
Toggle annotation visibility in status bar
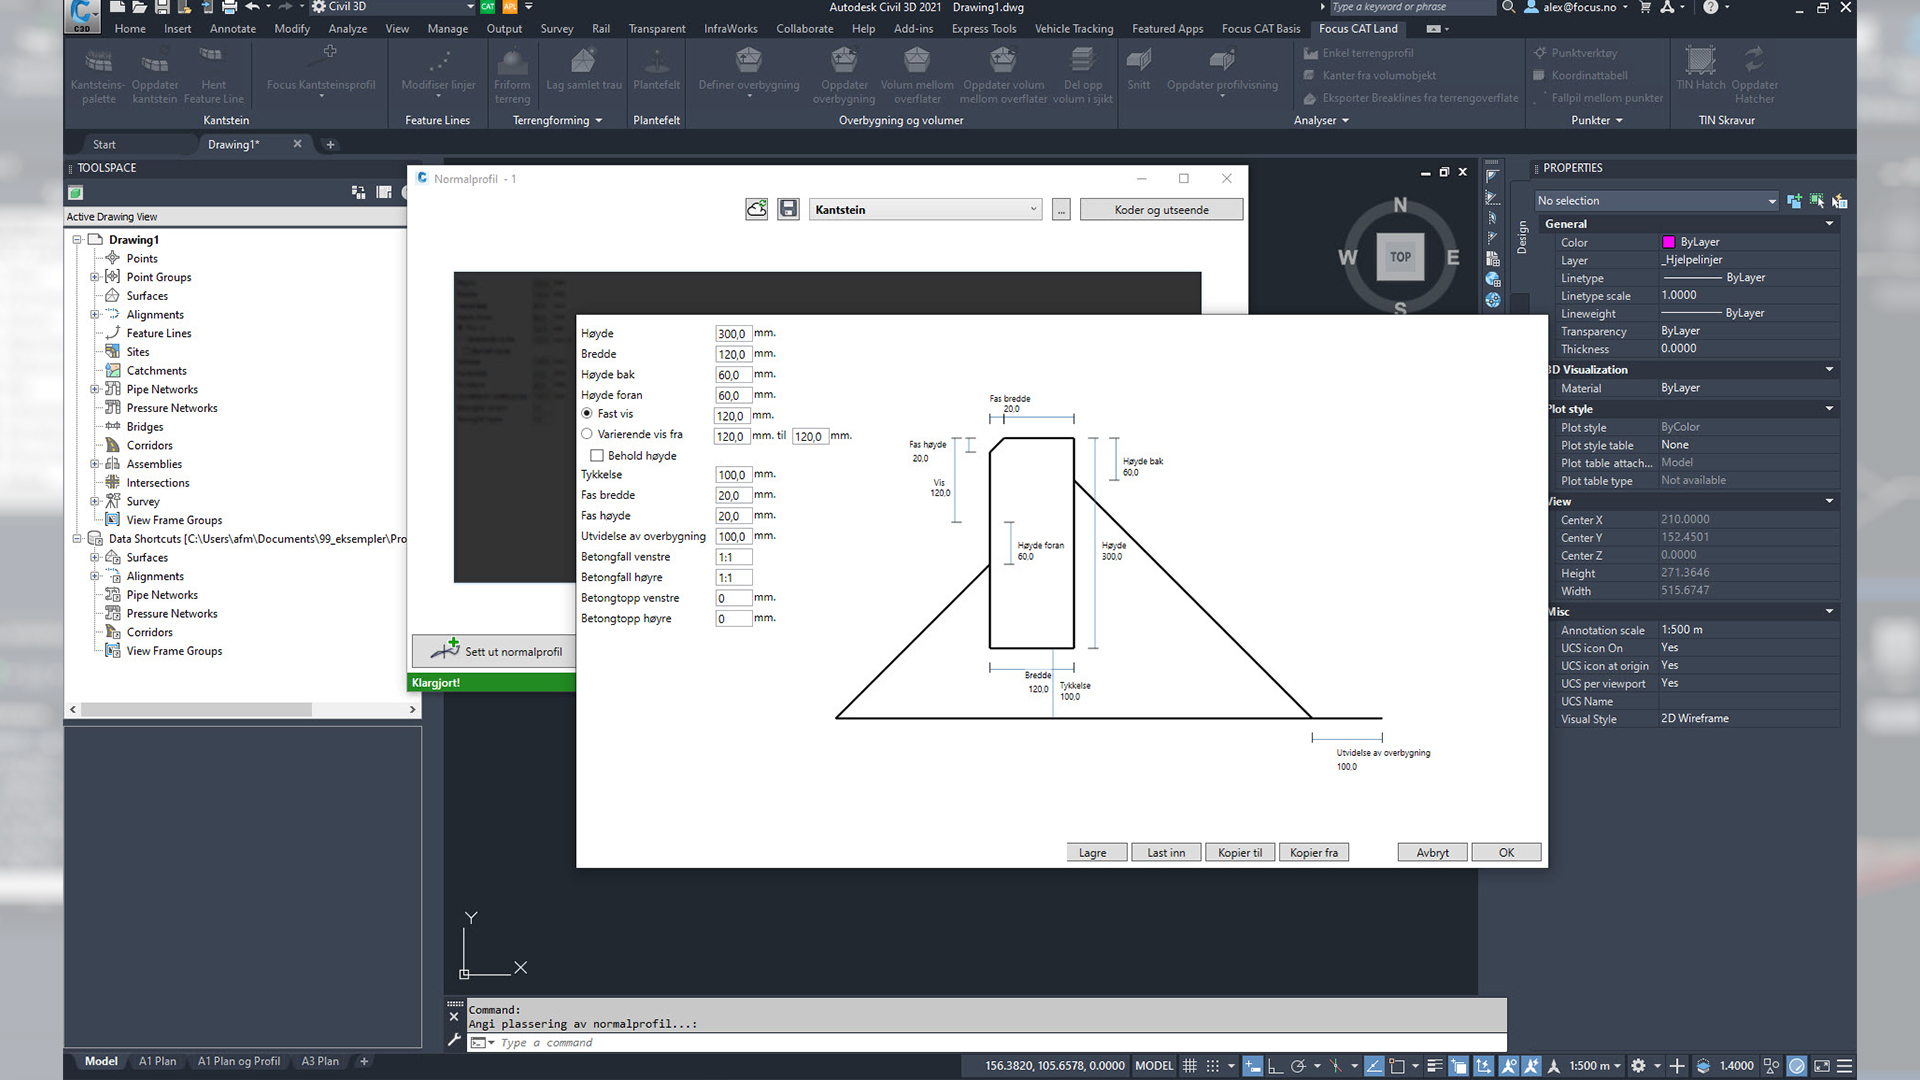[1509, 1066]
